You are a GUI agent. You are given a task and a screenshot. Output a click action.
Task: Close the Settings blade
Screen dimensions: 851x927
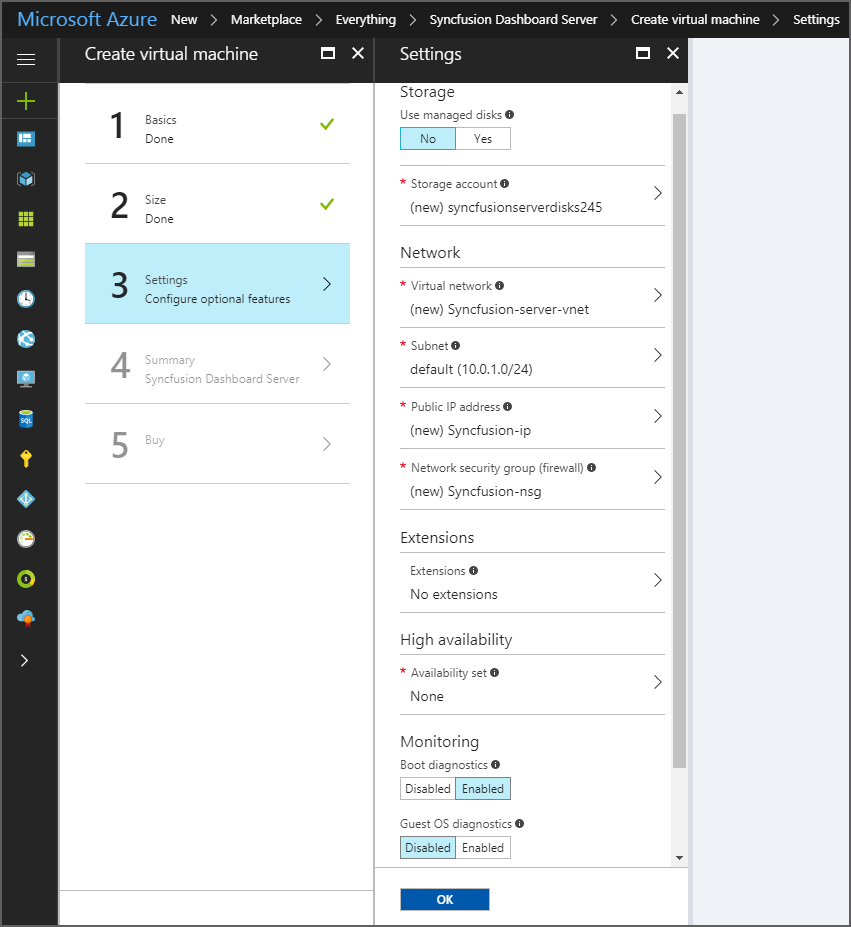click(x=673, y=53)
